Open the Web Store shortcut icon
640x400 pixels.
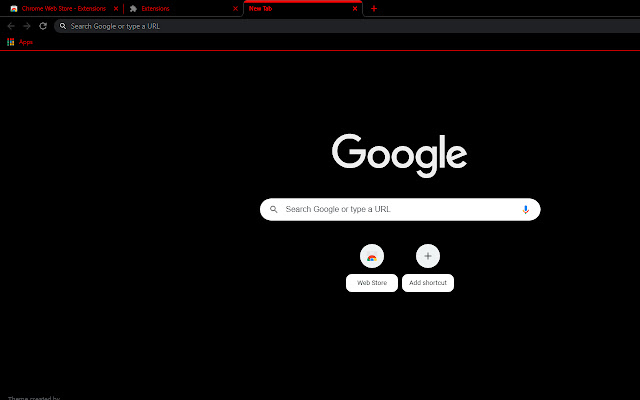372,256
